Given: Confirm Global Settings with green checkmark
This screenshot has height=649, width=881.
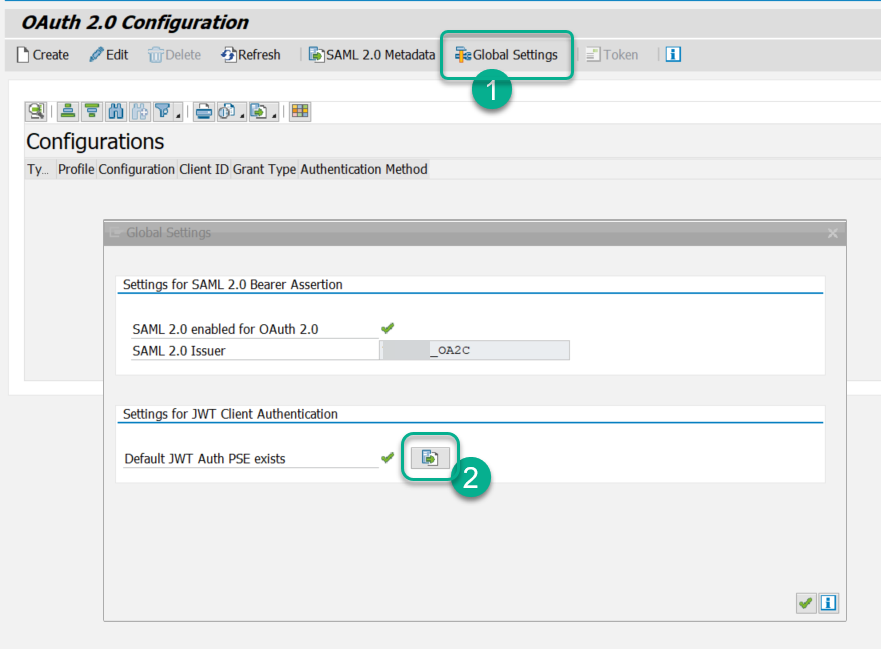Looking at the screenshot, I should [x=805, y=602].
